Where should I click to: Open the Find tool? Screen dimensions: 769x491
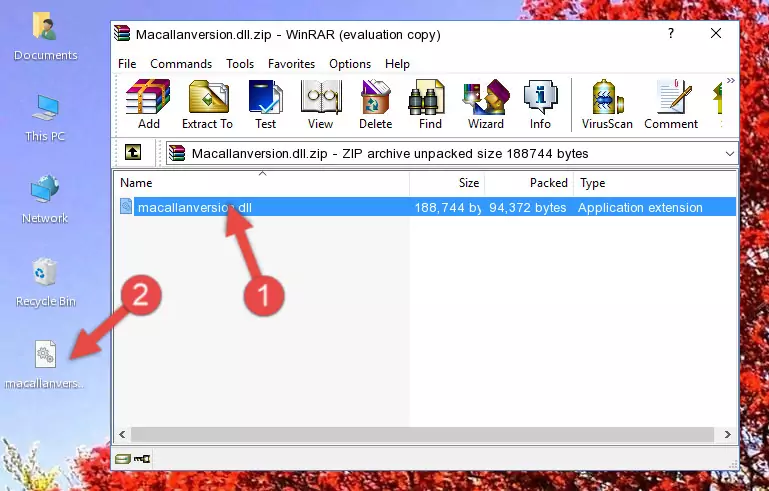tap(430, 104)
